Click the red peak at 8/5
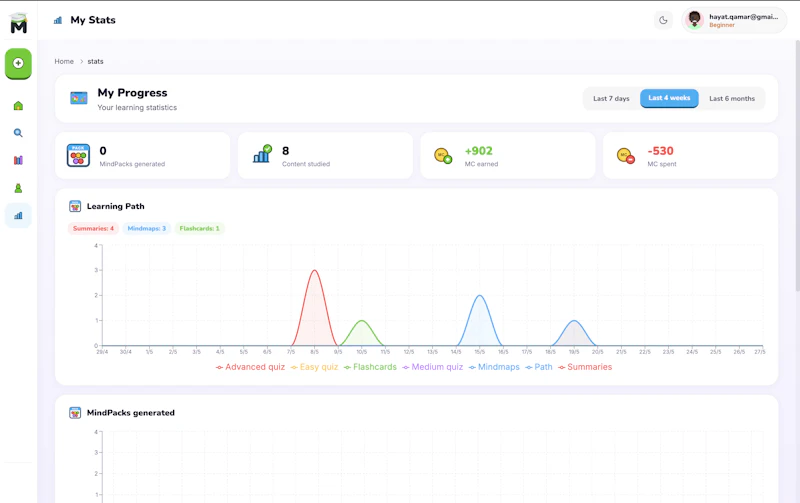The image size is (800, 503). pos(314,271)
